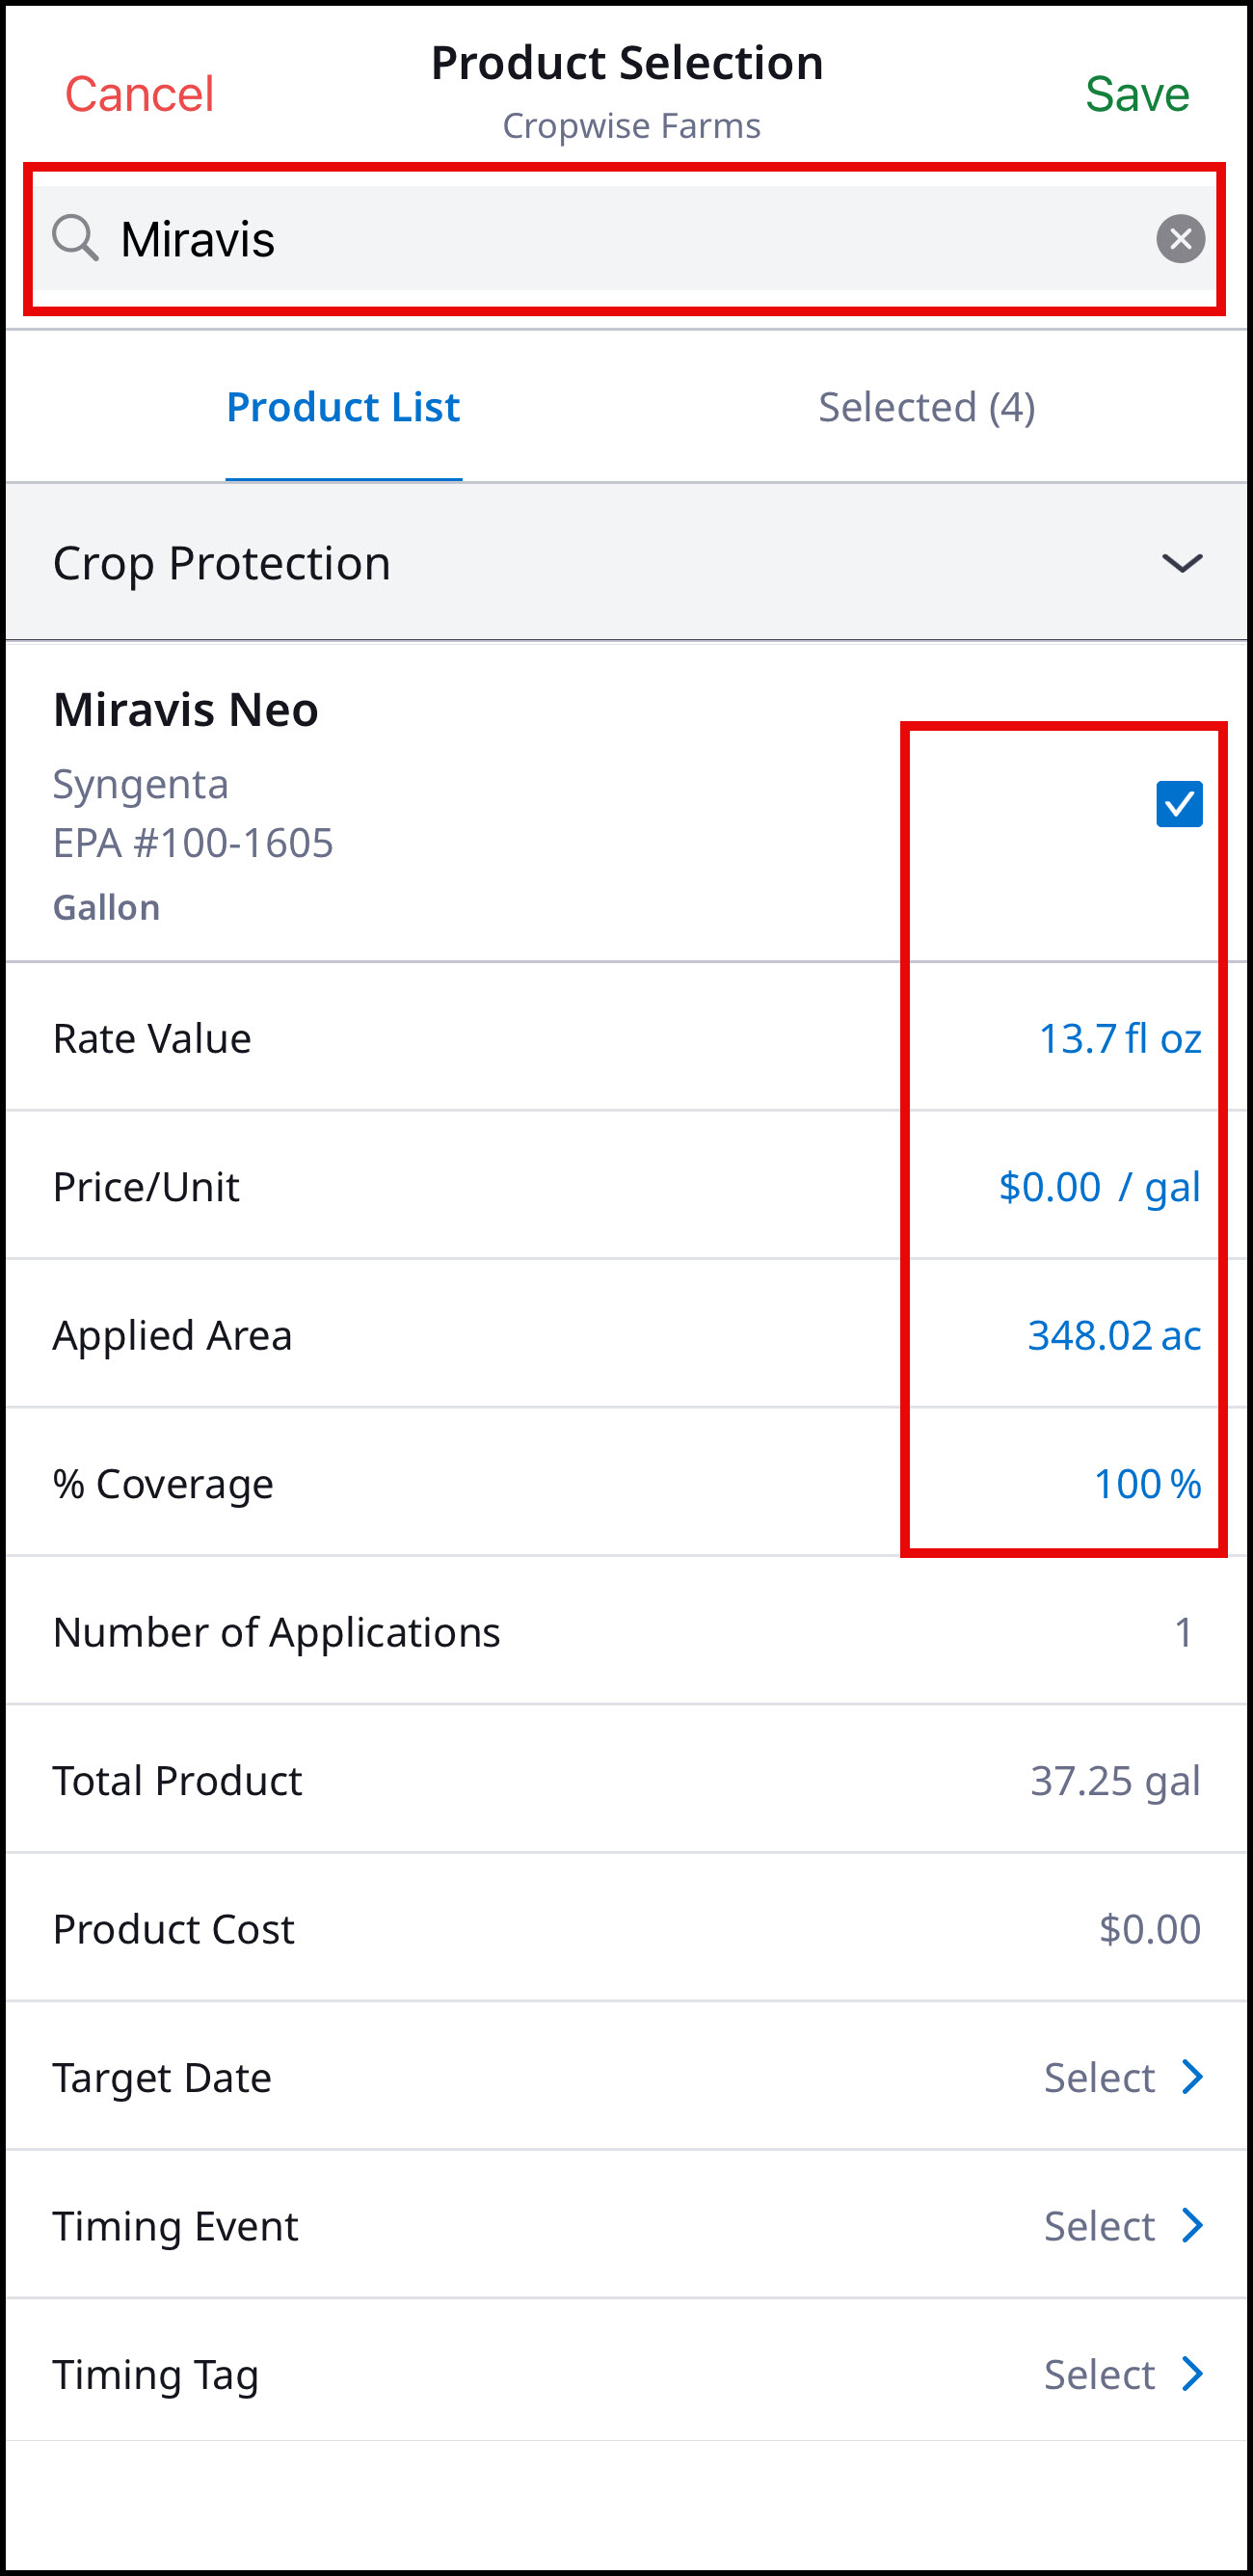Edit the 13.7 fl oz rate value
The width and height of the screenshot is (1253, 2576).
click(x=1120, y=1038)
